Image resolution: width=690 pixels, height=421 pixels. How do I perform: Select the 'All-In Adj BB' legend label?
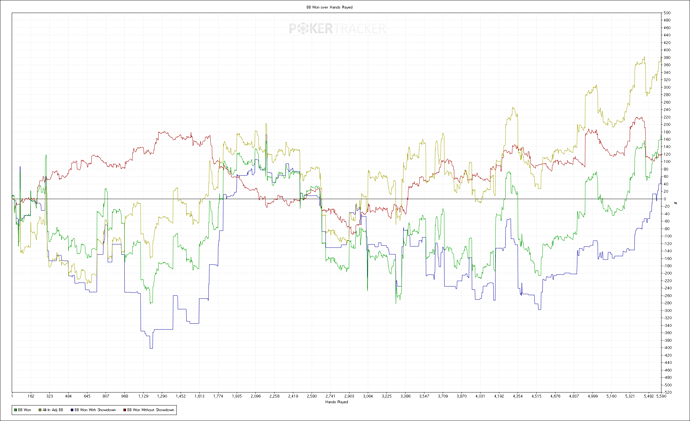coord(53,410)
